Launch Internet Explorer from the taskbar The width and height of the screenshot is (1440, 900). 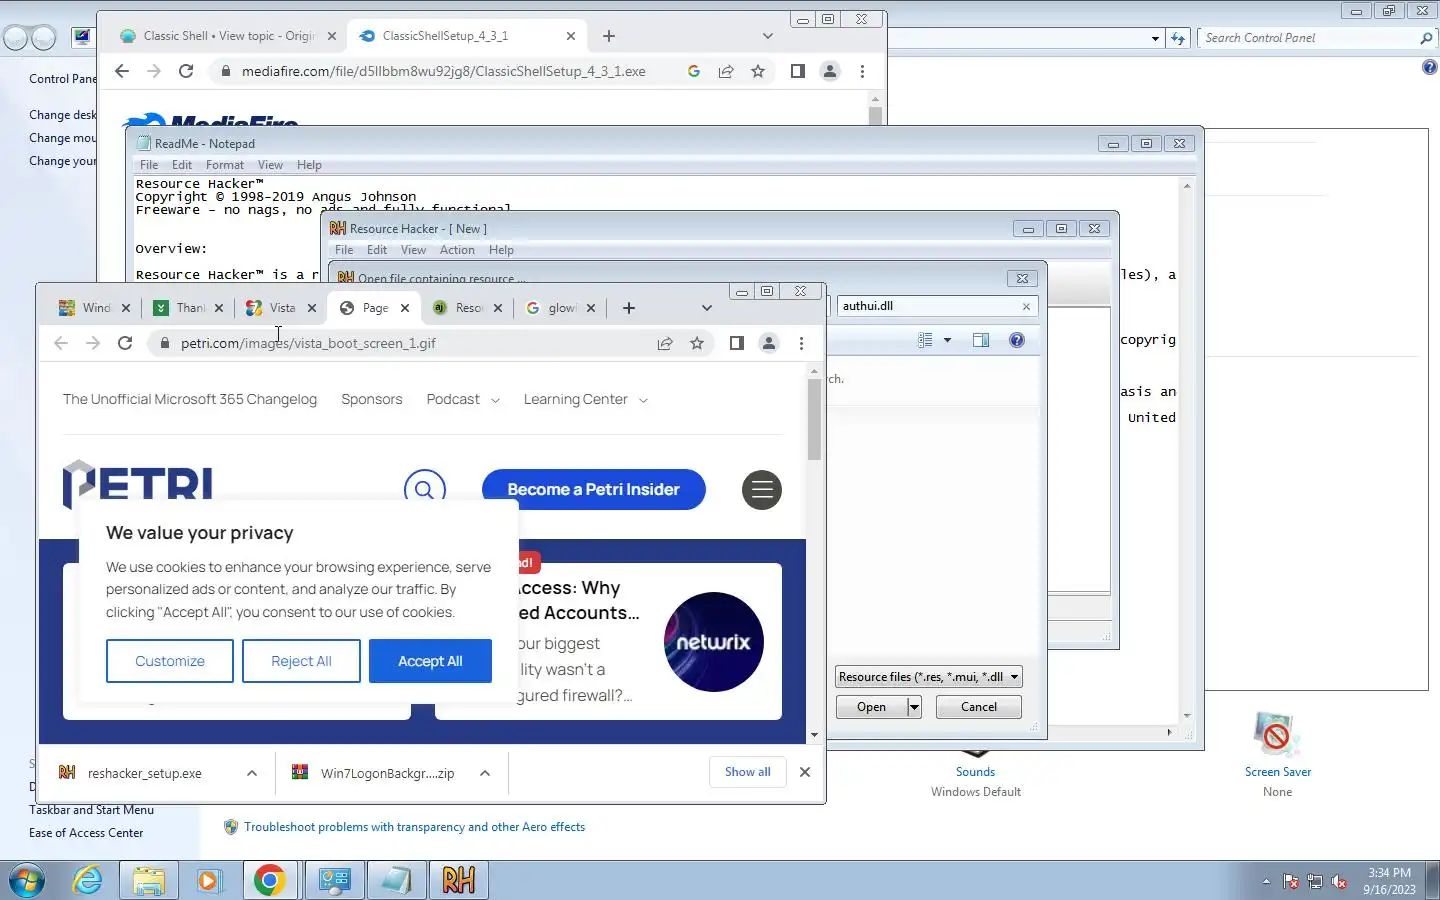88,880
